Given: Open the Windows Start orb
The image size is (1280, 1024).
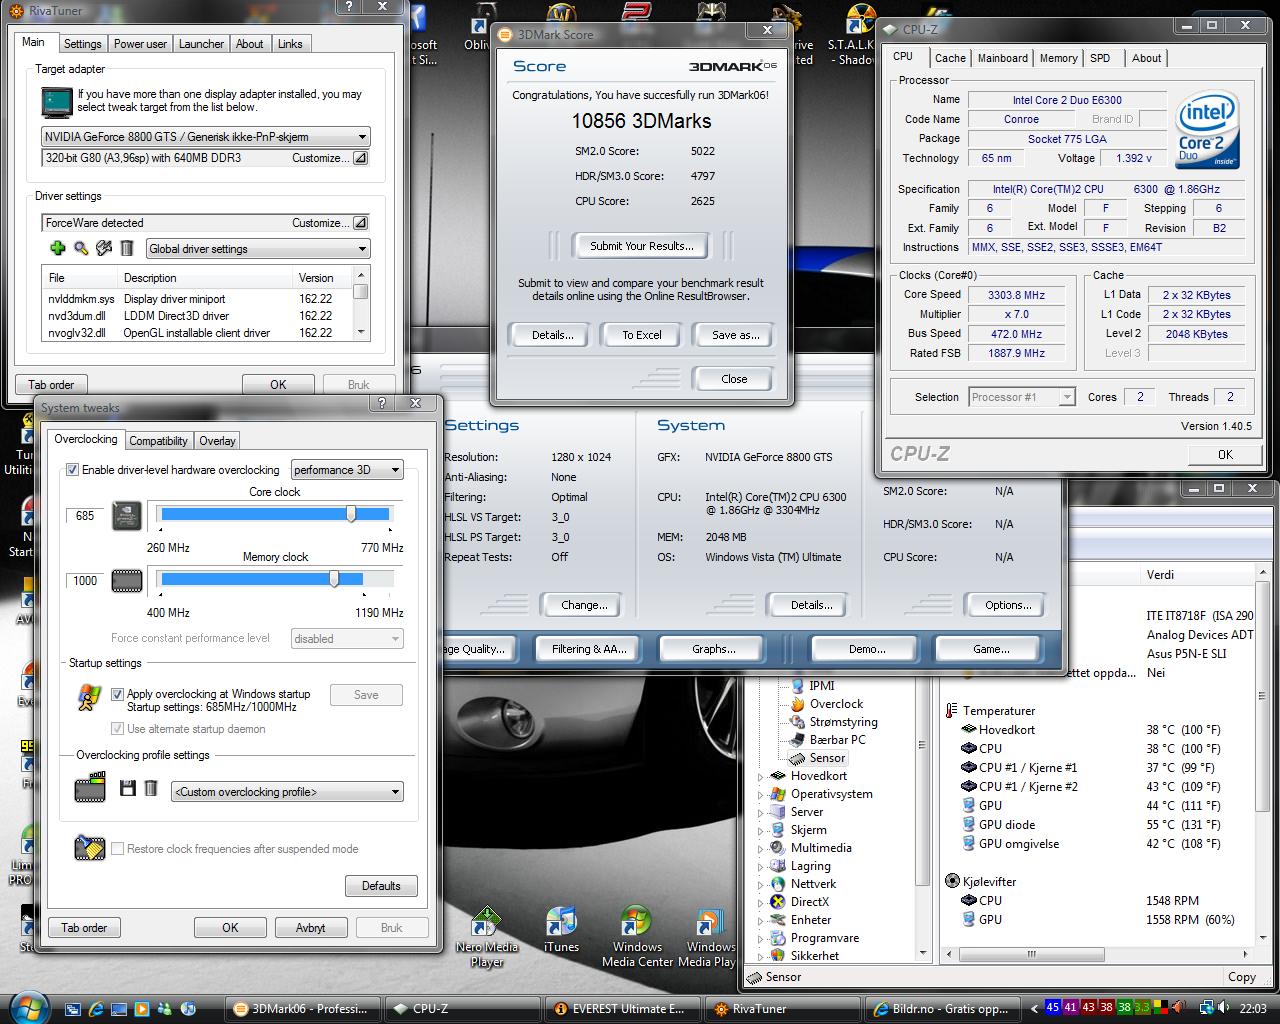Looking at the screenshot, I should 28,1007.
